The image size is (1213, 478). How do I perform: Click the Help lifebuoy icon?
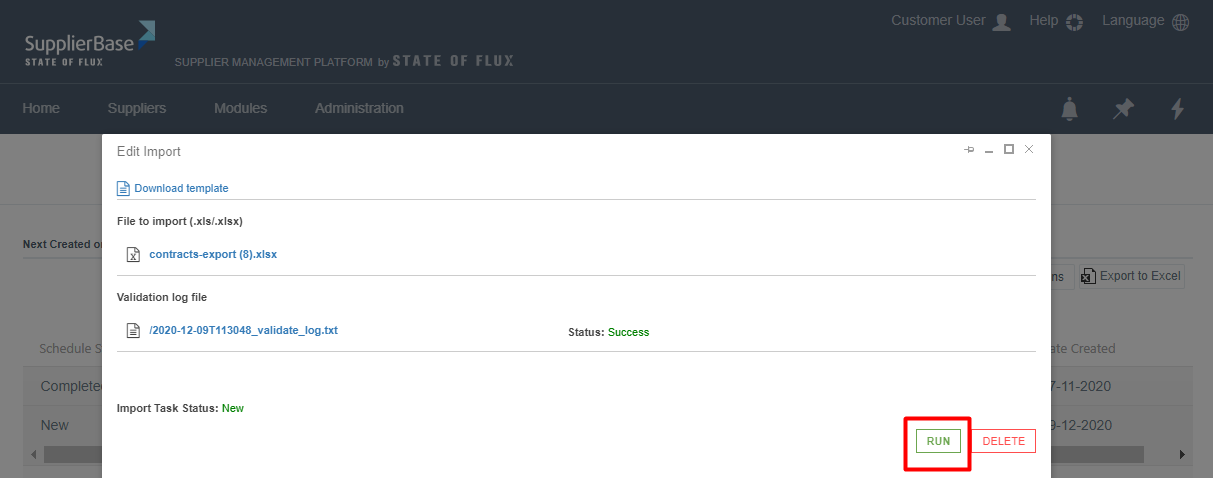[1075, 22]
